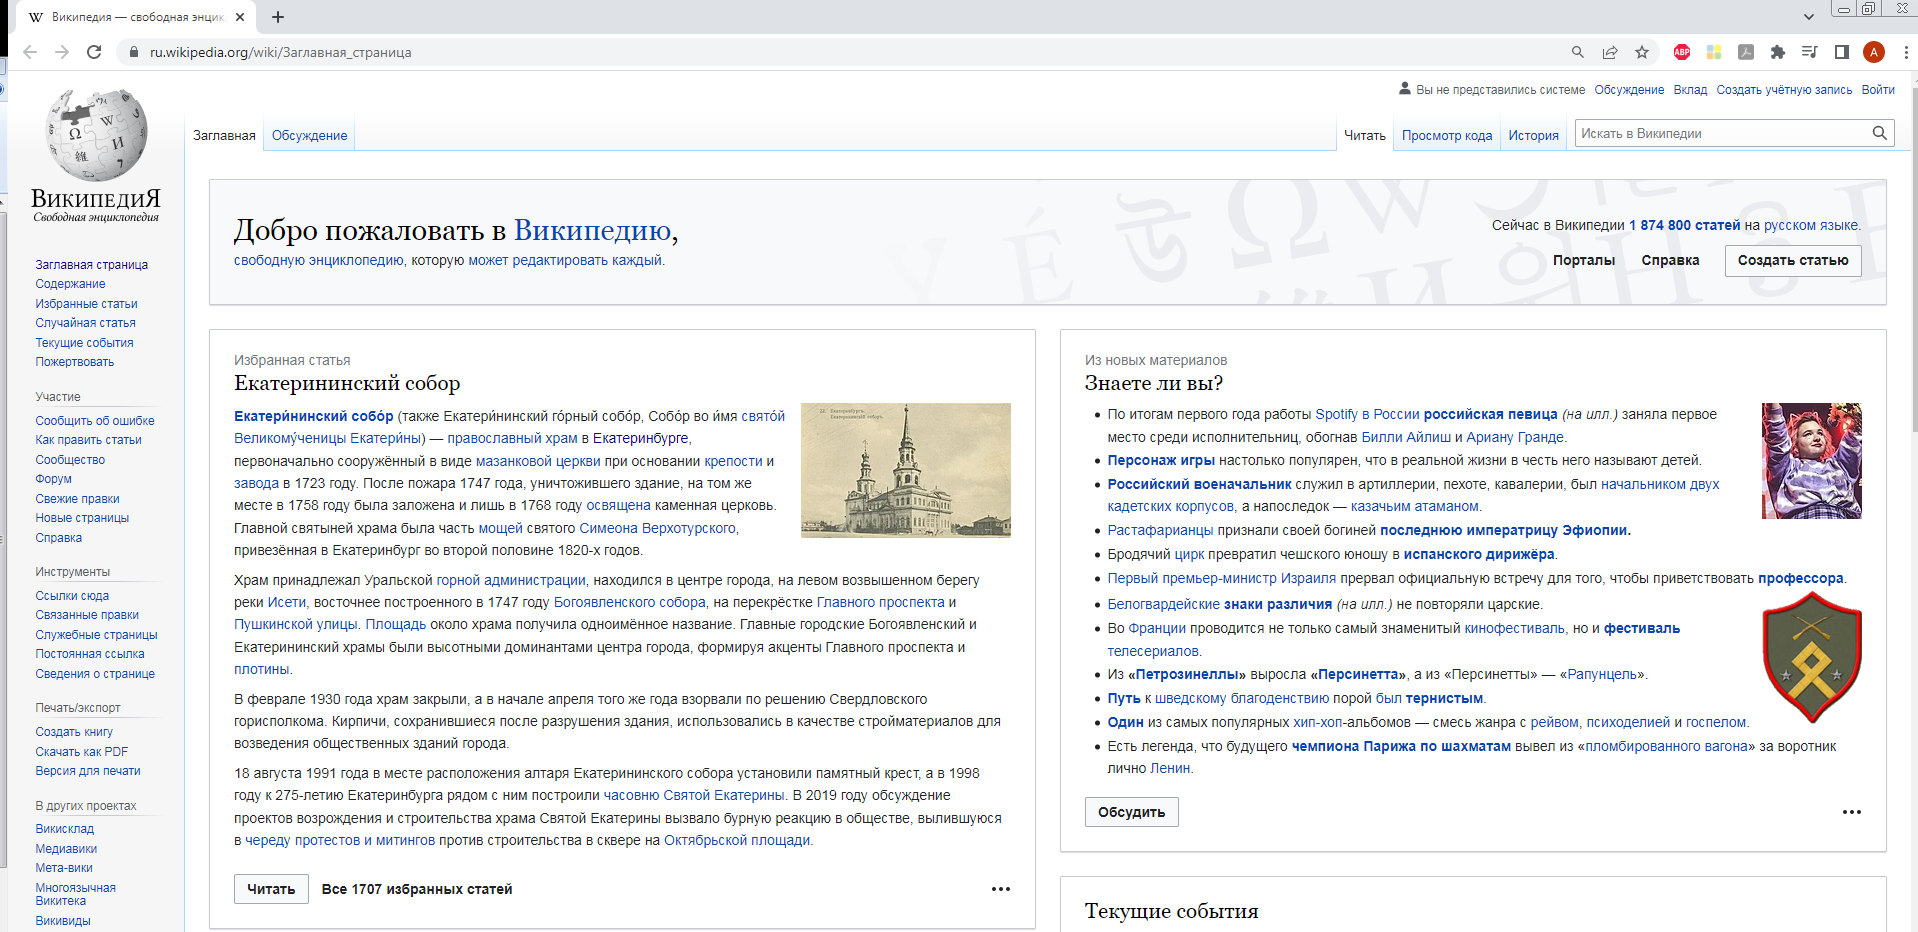The width and height of the screenshot is (1918, 932).
Task: Click the Читать button under featured article
Action: pyautogui.click(x=271, y=889)
